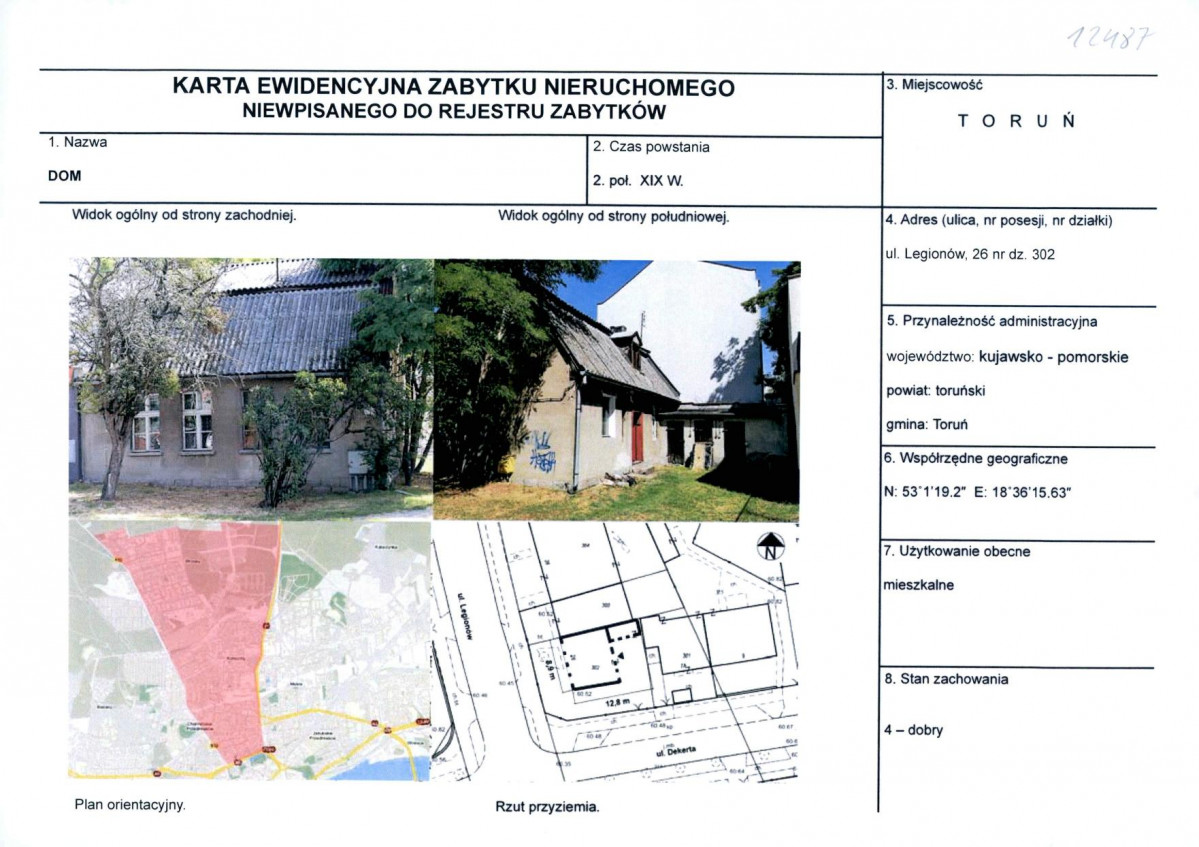Click the coordinates 'N: 53°1'19.2" E: 18°36'15.63"'

pos(976,493)
